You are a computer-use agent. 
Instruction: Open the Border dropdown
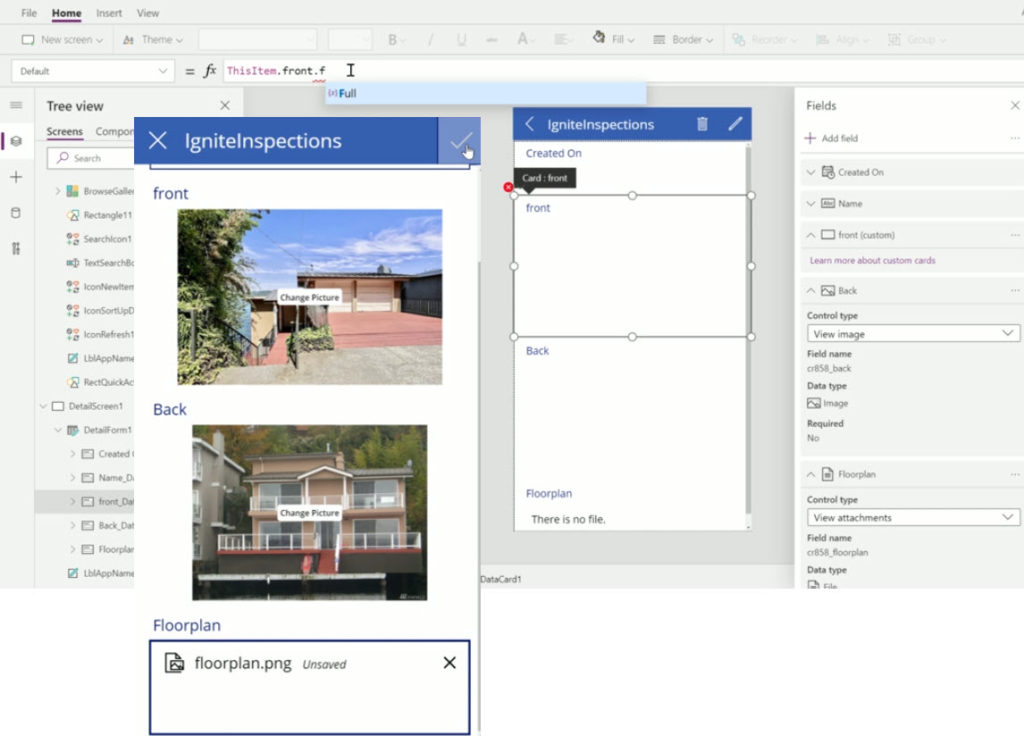683,40
